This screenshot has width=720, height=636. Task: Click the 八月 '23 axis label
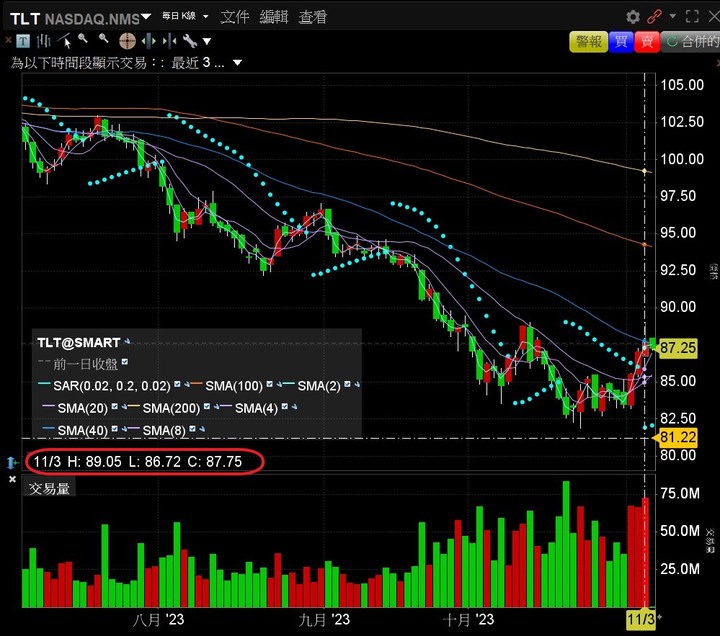[x=158, y=620]
